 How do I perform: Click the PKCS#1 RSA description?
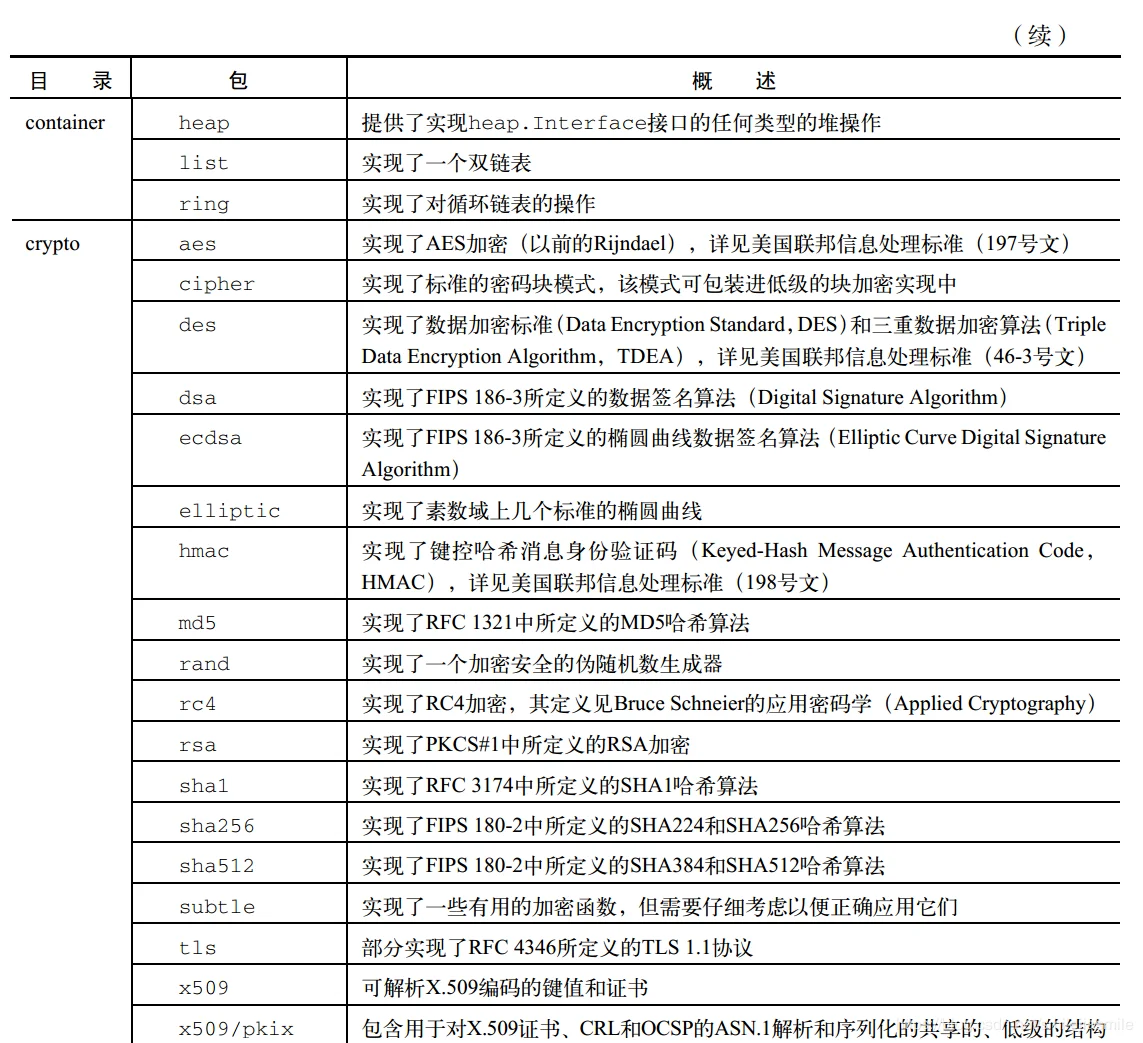click(x=526, y=745)
